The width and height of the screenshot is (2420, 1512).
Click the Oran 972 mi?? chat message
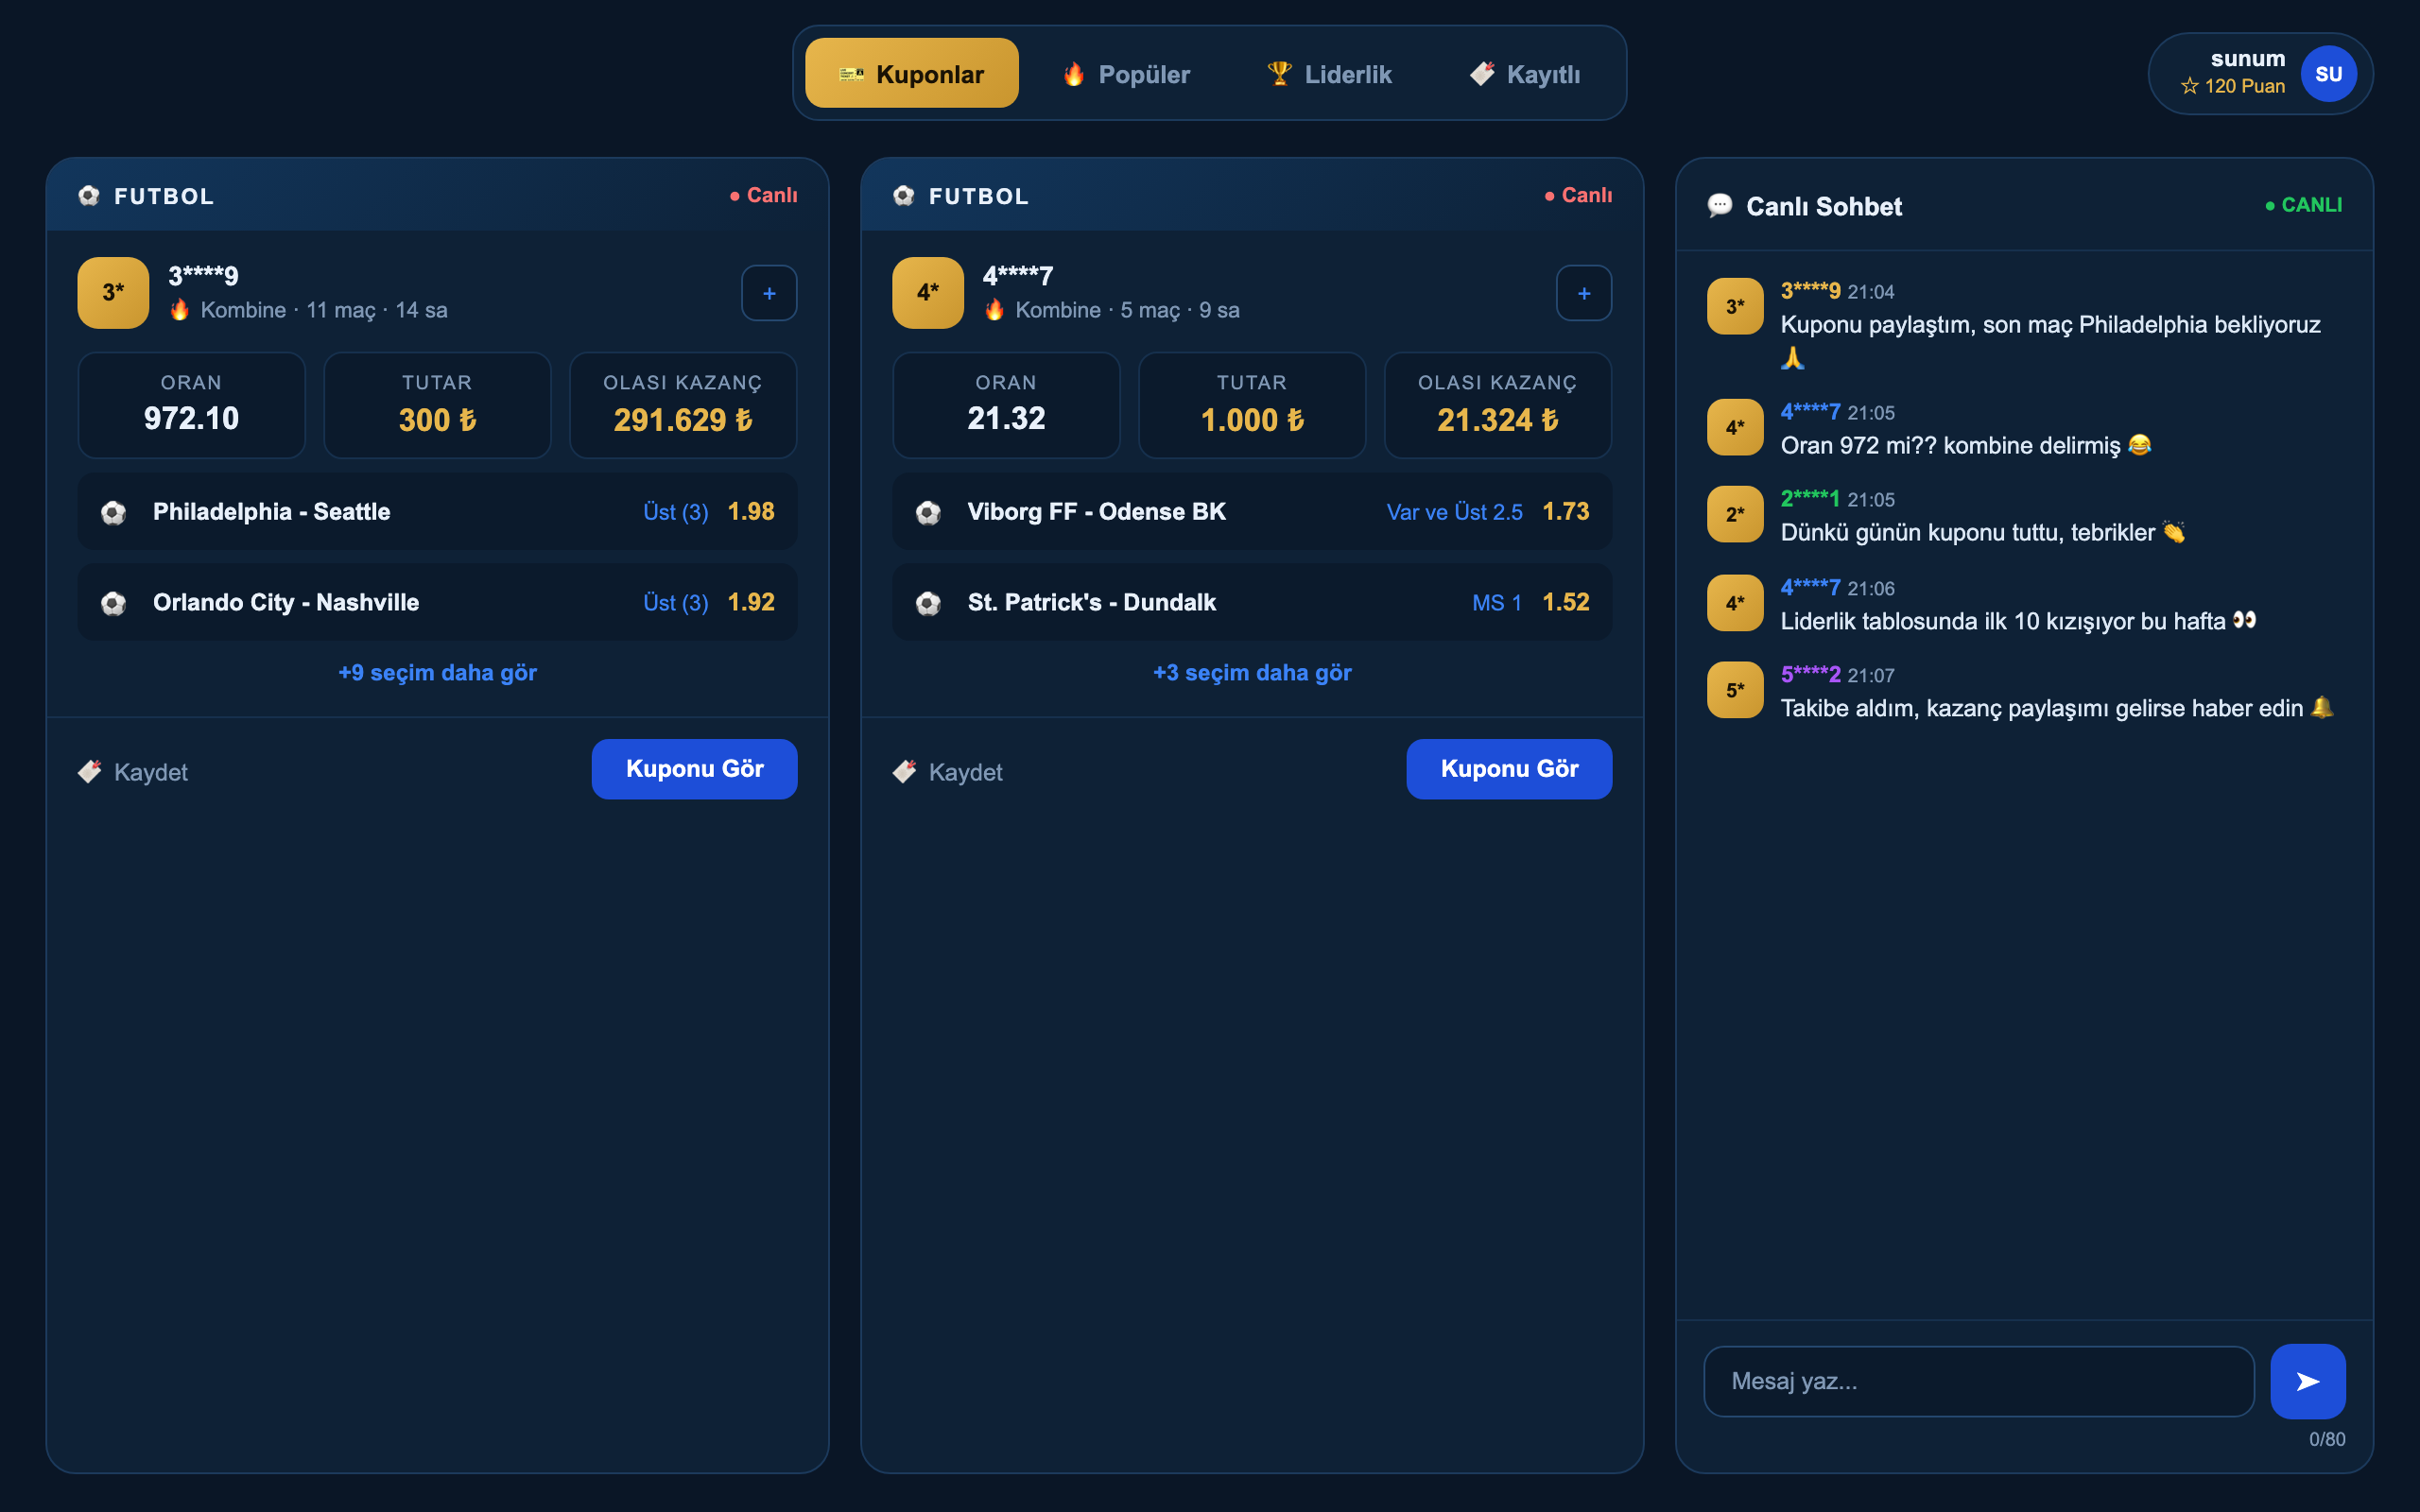pyautogui.click(x=1966, y=446)
